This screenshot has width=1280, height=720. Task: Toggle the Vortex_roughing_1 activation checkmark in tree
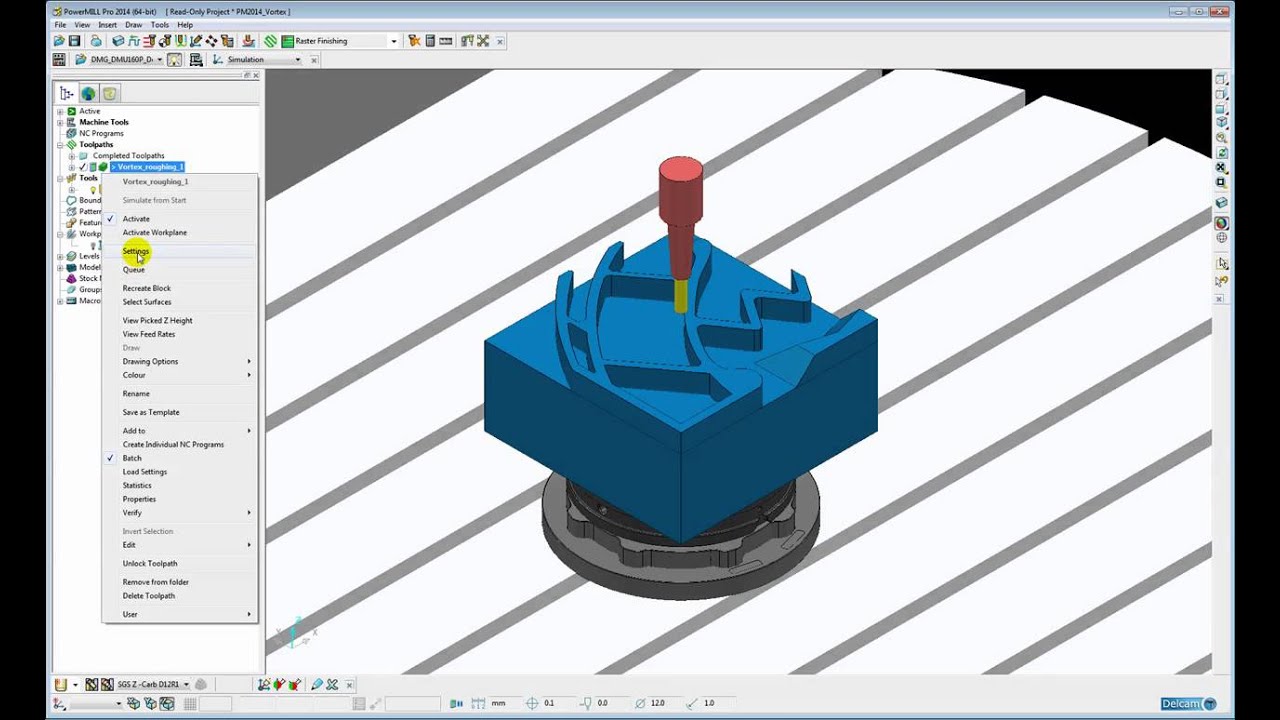[x=82, y=167]
